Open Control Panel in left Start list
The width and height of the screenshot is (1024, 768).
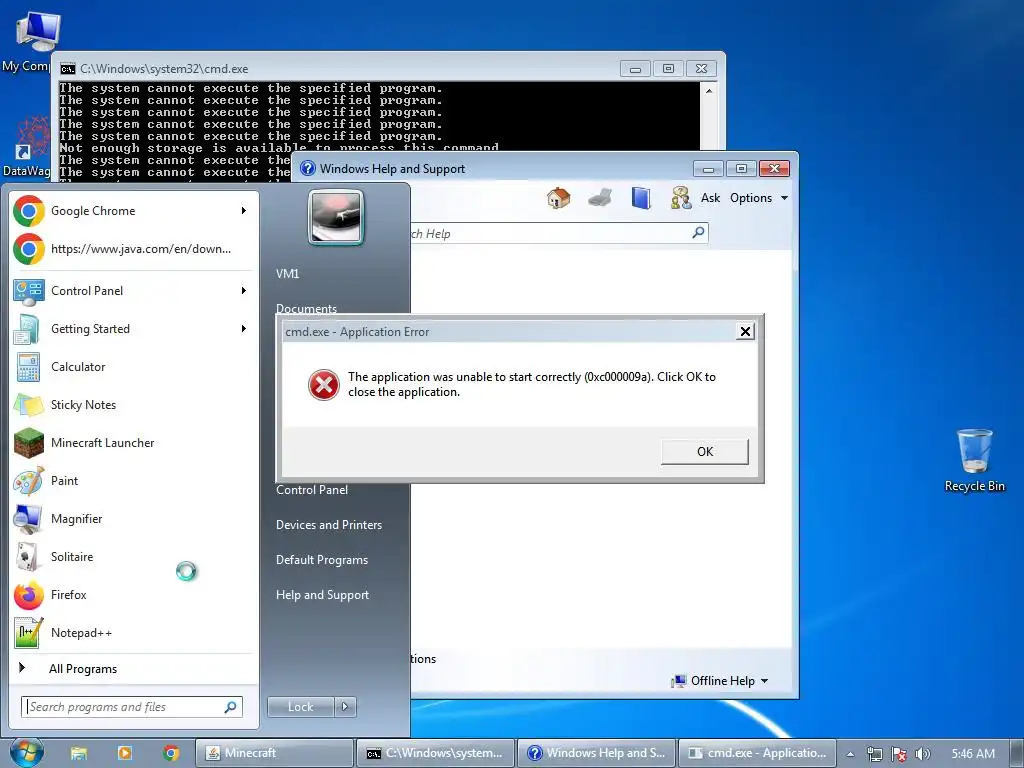pyautogui.click(x=134, y=291)
